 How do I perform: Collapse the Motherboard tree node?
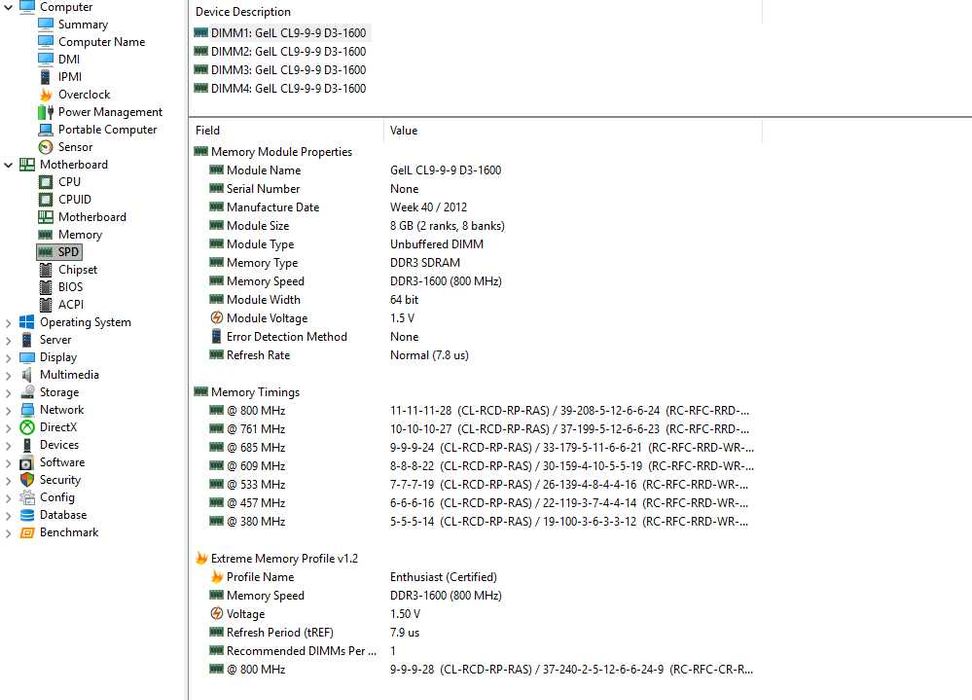8,165
